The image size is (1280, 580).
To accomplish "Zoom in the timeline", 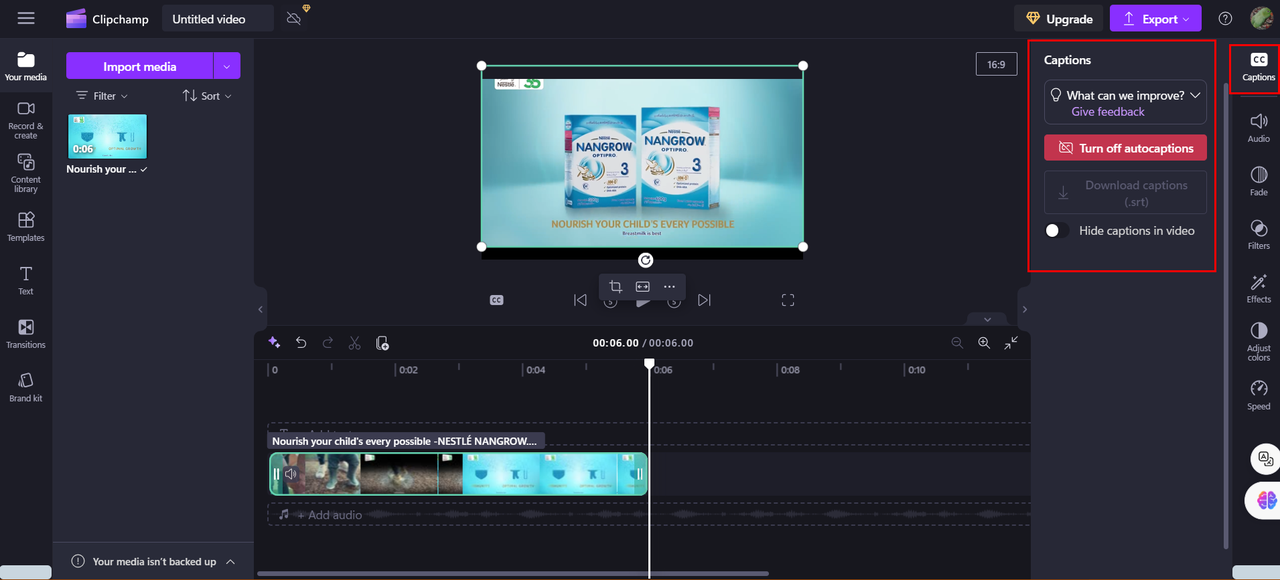I will [984, 343].
